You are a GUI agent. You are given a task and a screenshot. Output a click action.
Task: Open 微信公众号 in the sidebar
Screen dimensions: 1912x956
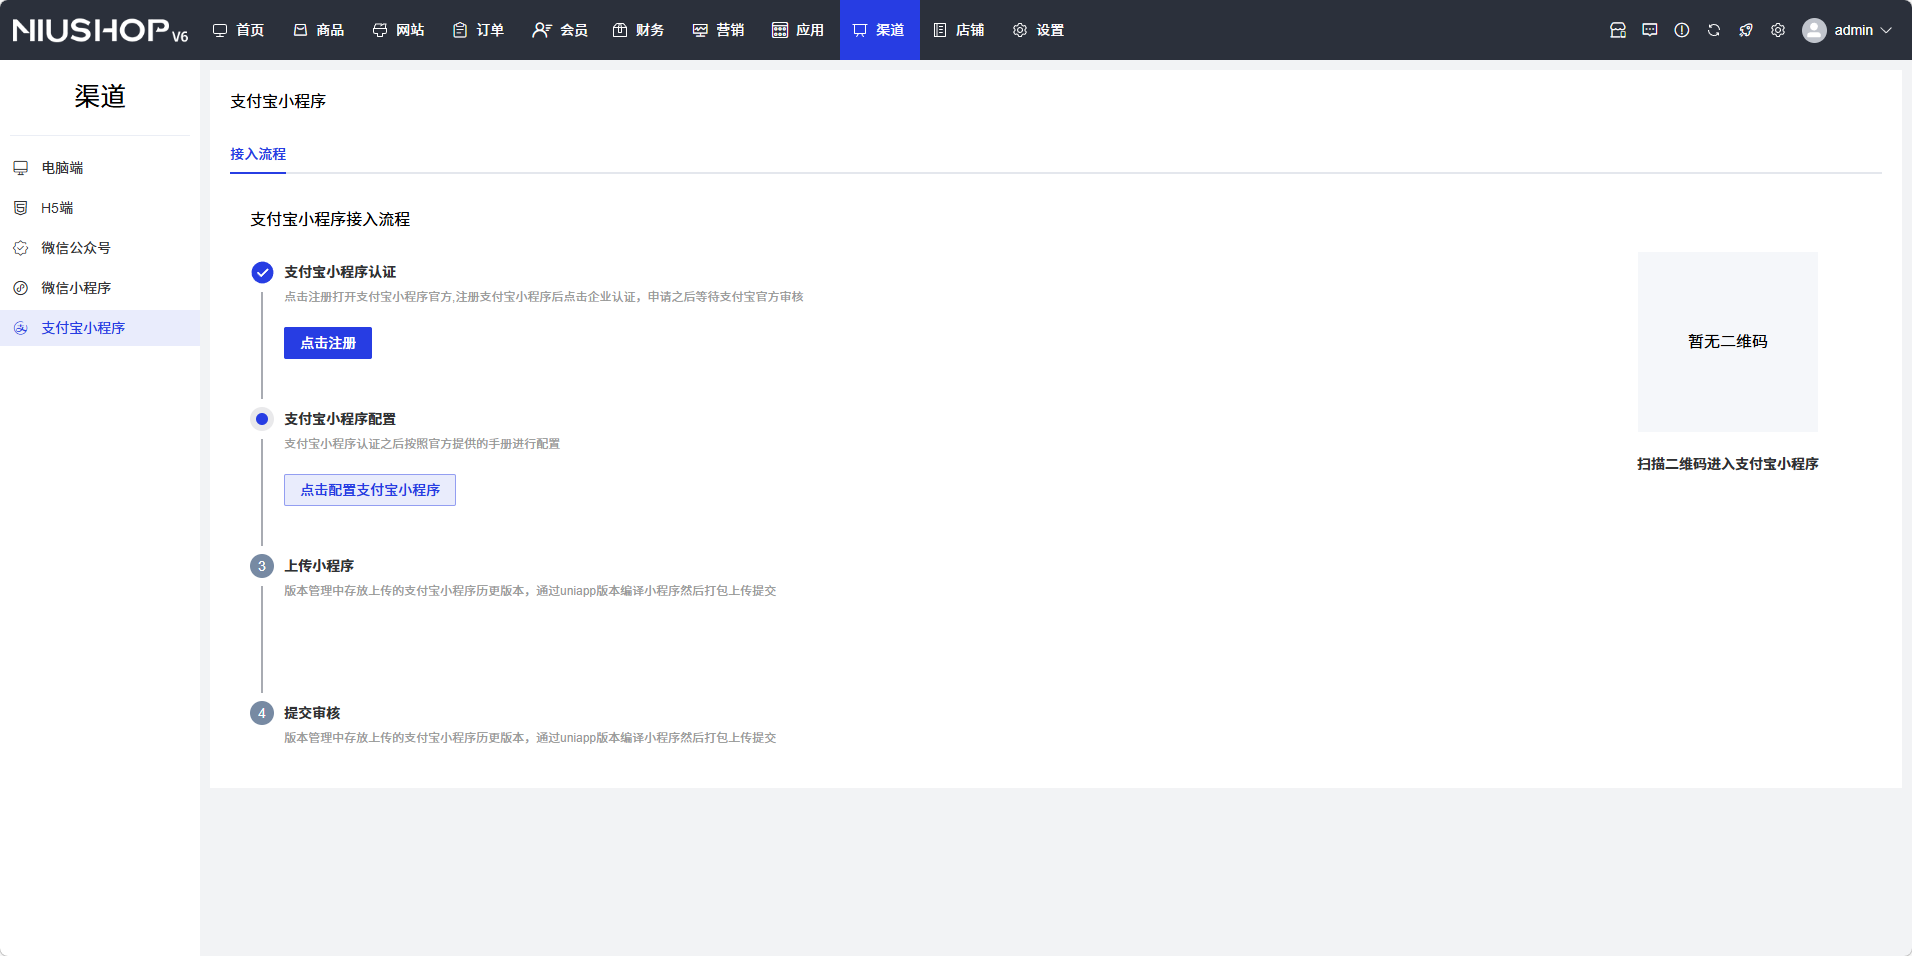point(76,248)
